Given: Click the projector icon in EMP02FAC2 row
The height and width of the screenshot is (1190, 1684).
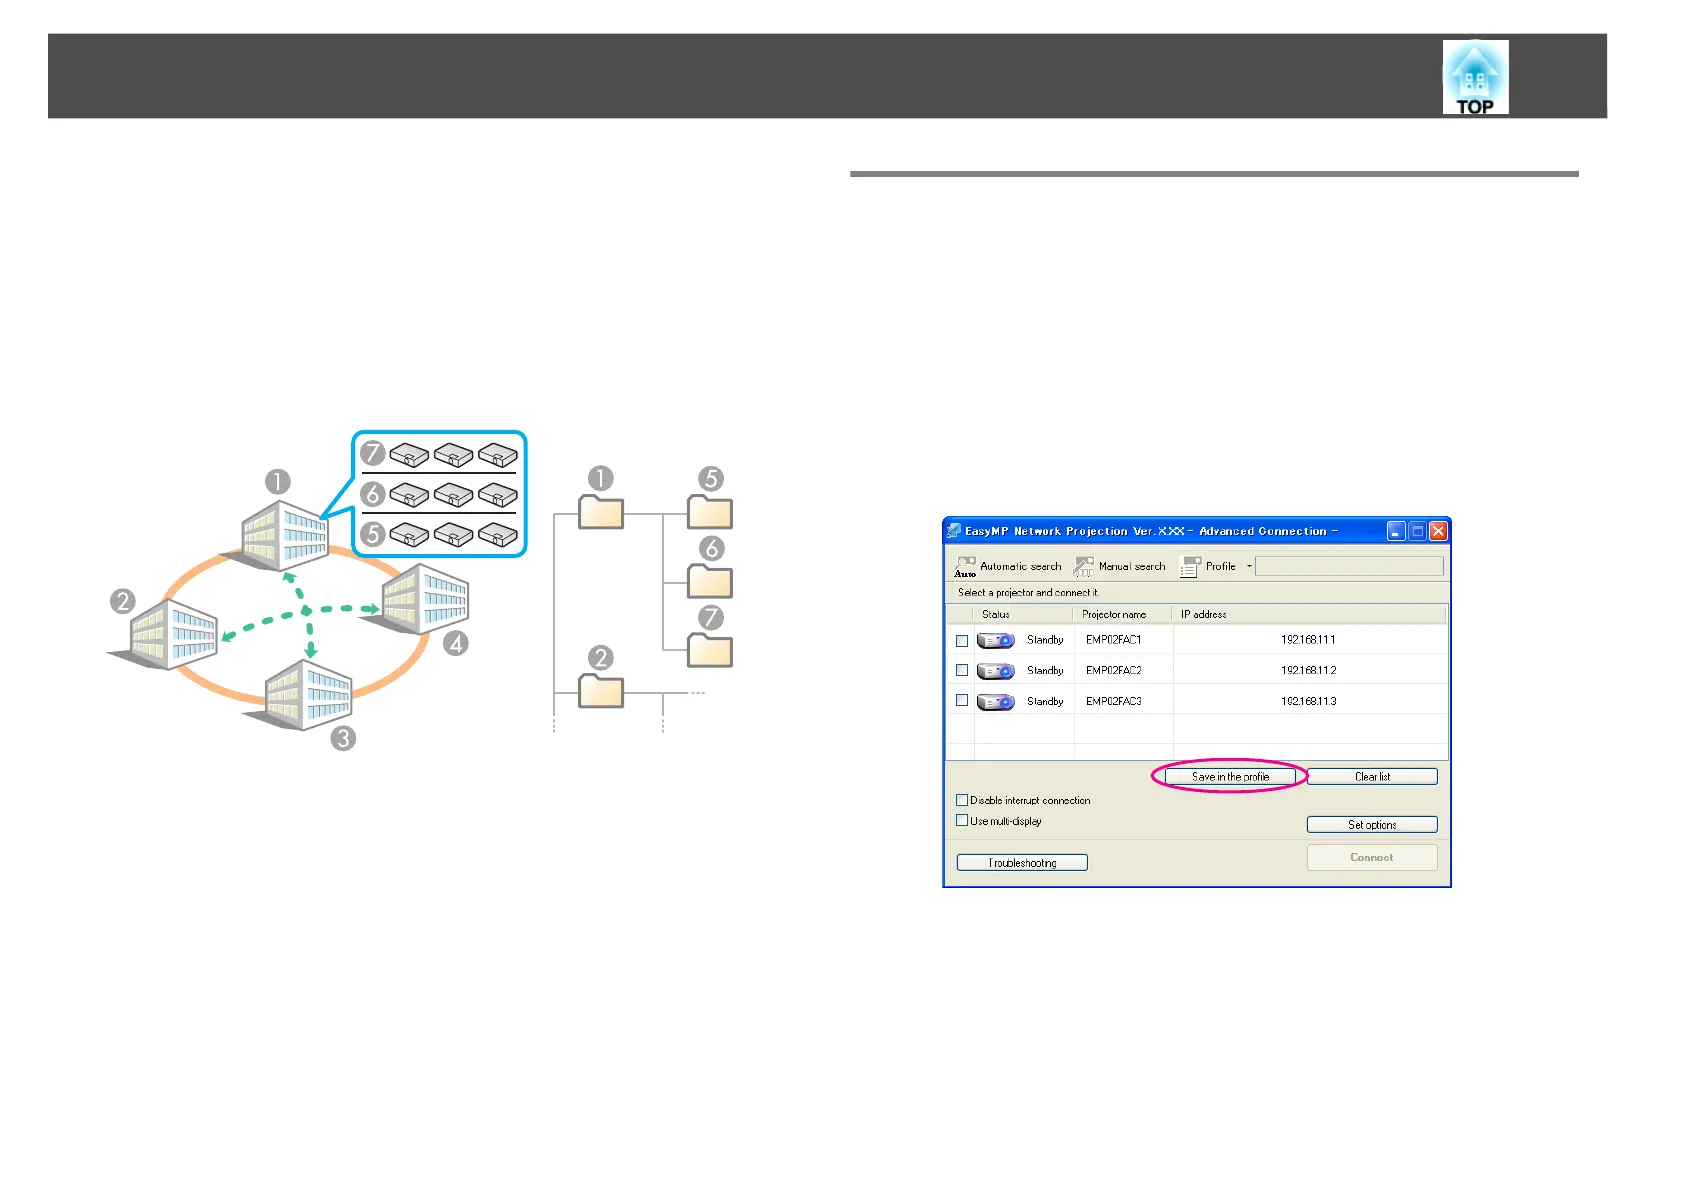Looking at the screenshot, I should pyautogui.click(x=996, y=671).
